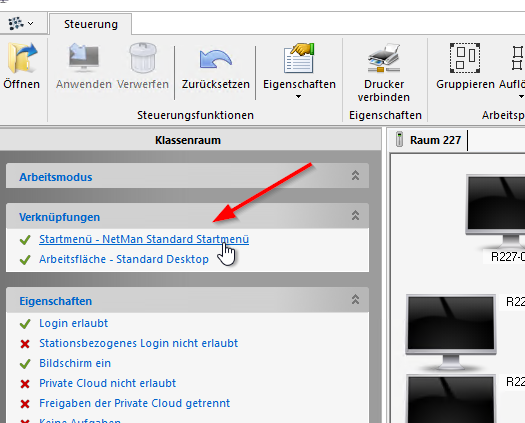Click the Verwerfen trash can icon

[143, 58]
